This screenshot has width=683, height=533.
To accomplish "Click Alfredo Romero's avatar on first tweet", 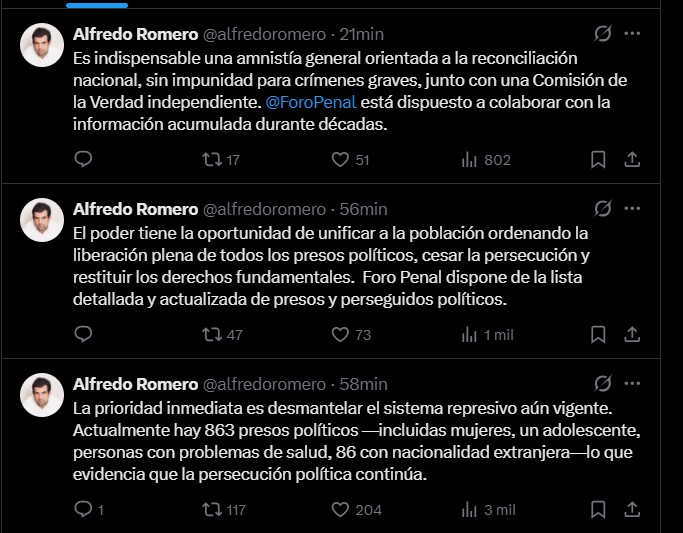I will click(42, 46).
